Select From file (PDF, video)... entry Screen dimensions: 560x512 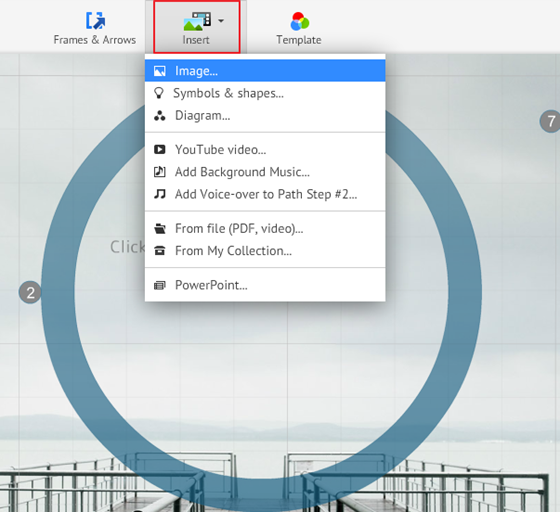(265, 229)
